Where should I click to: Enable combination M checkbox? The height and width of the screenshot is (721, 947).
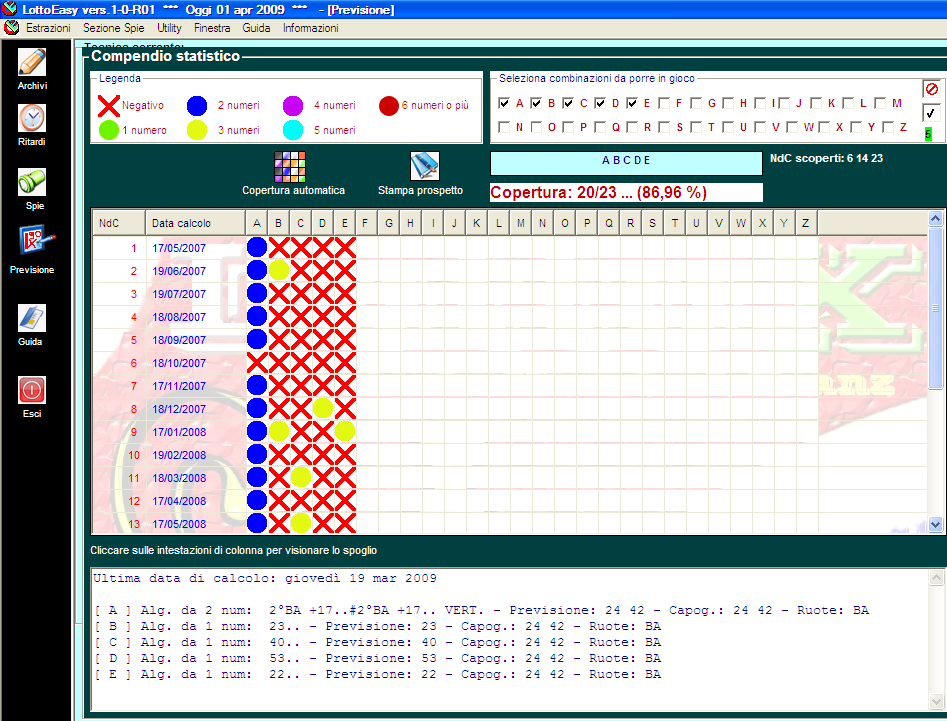pos(880,103)
